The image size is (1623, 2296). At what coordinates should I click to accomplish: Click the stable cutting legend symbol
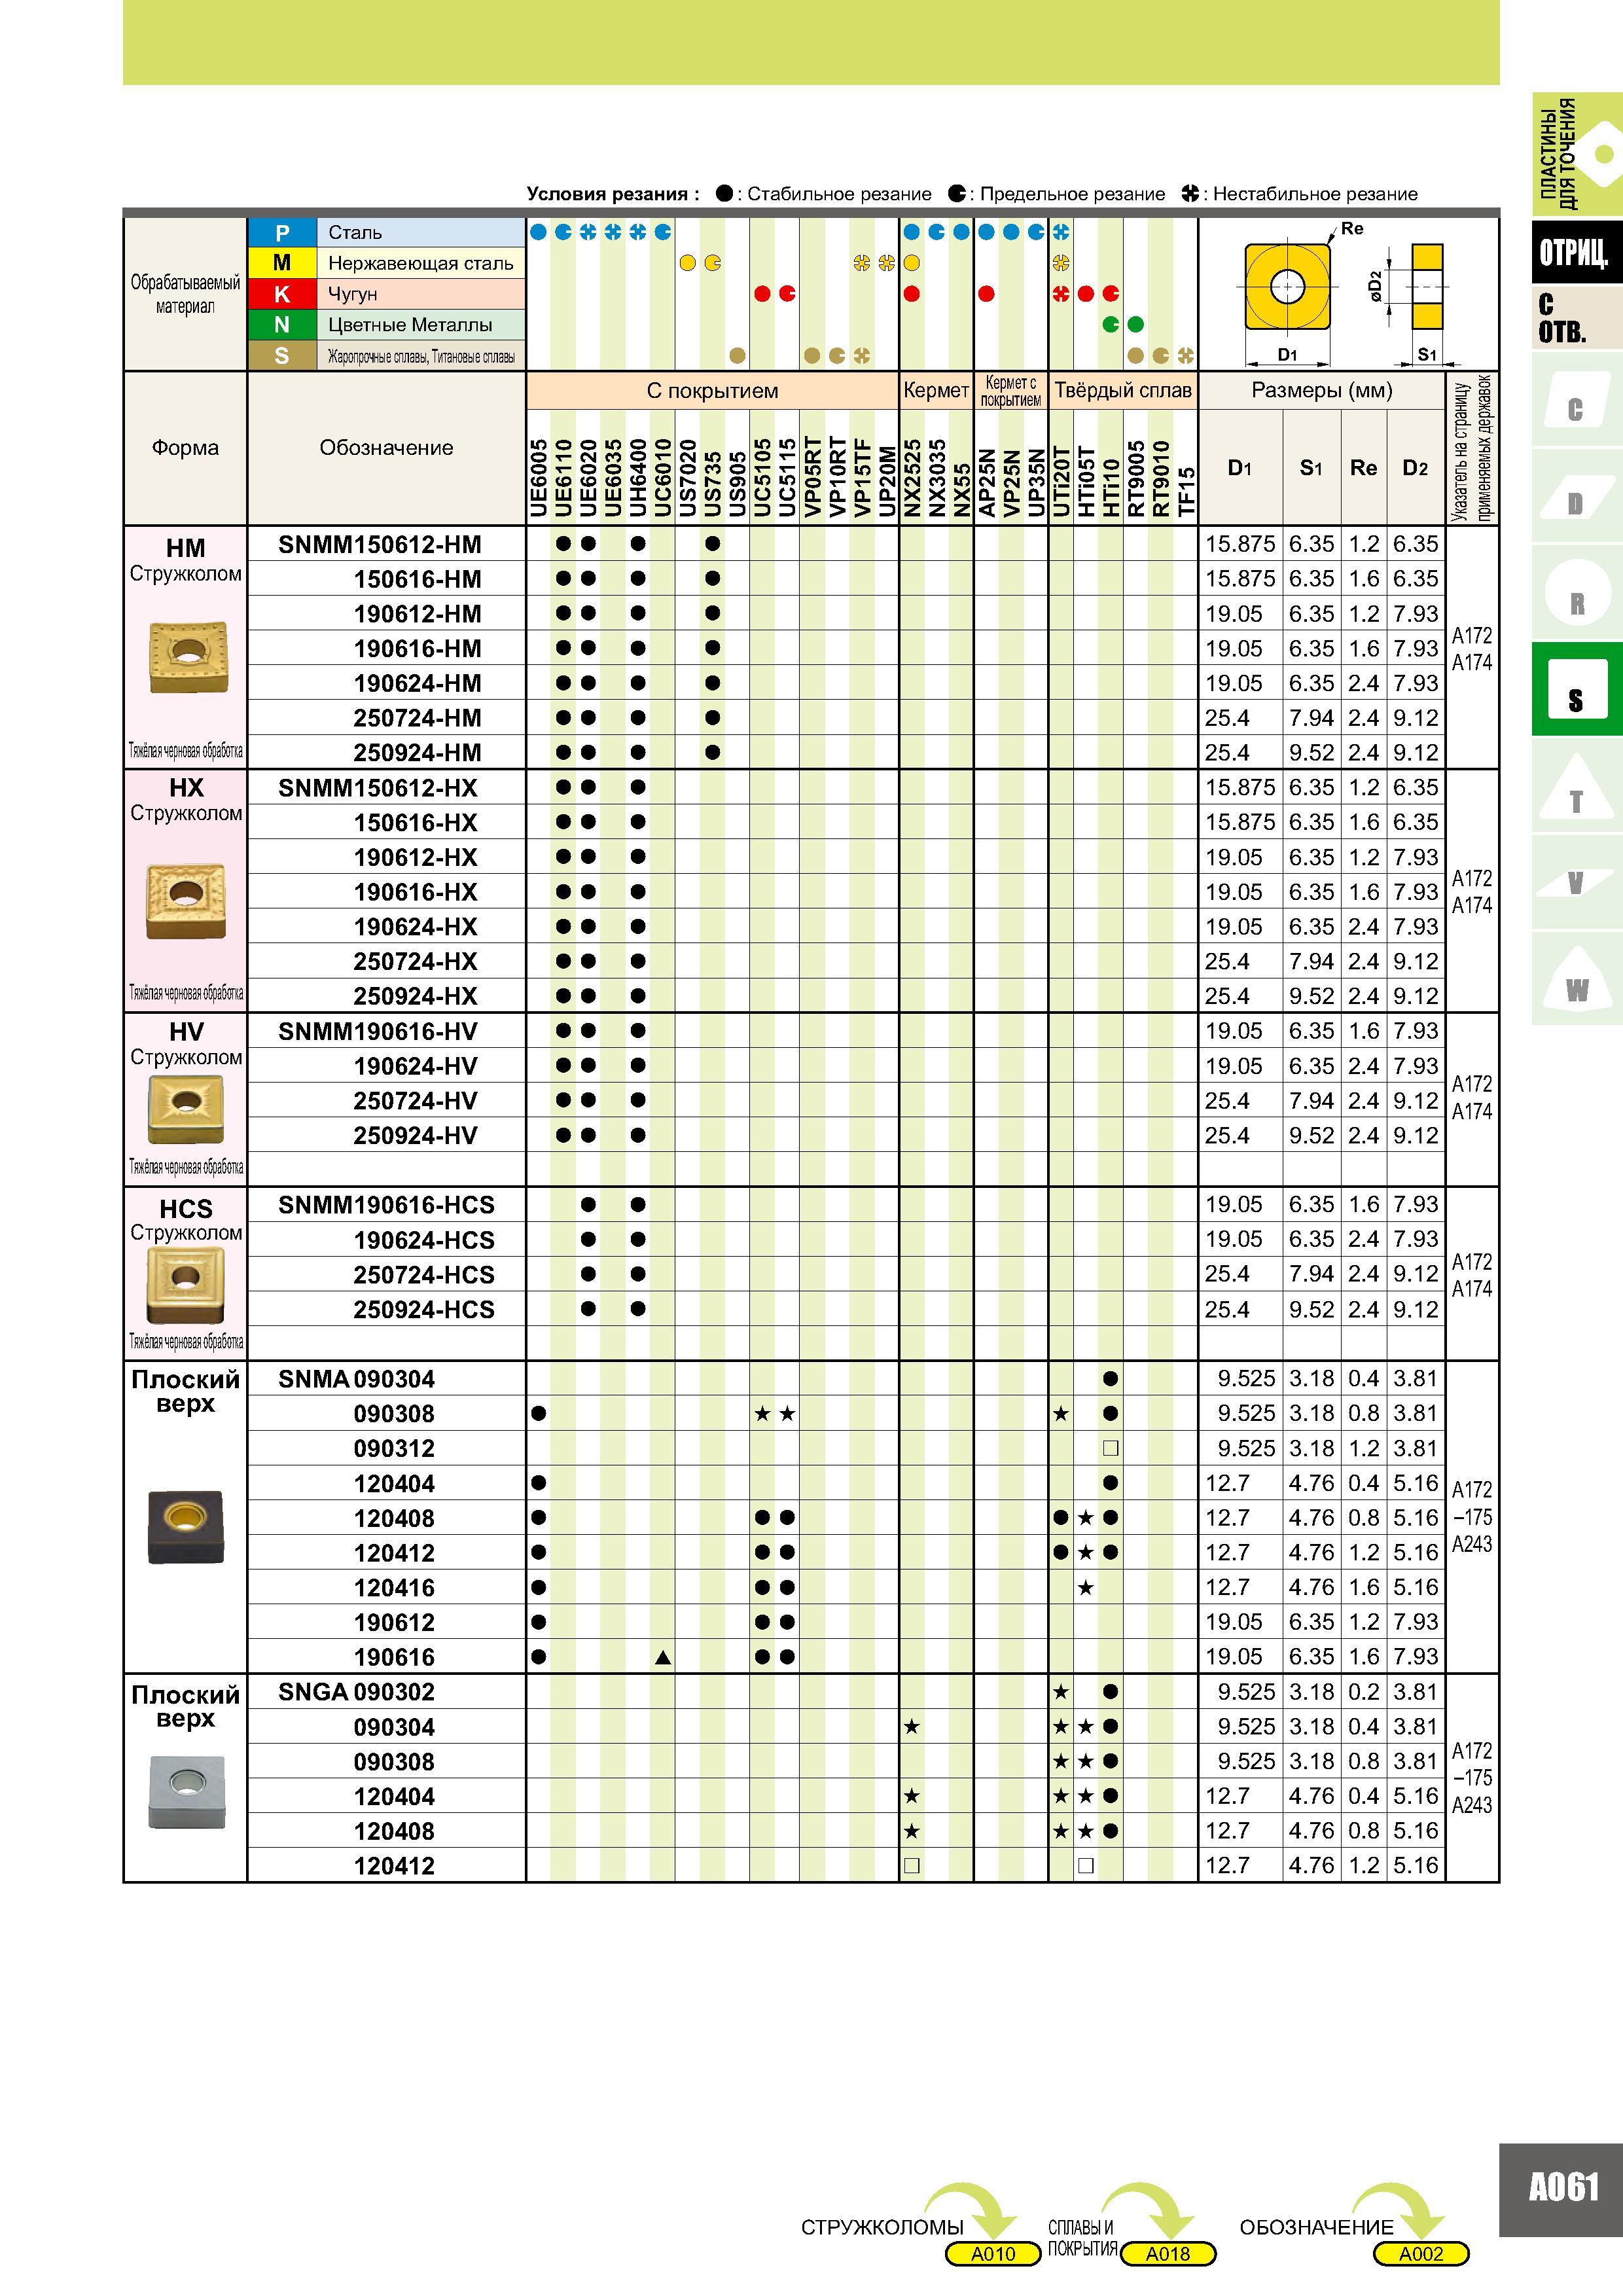tap(724, 194)
